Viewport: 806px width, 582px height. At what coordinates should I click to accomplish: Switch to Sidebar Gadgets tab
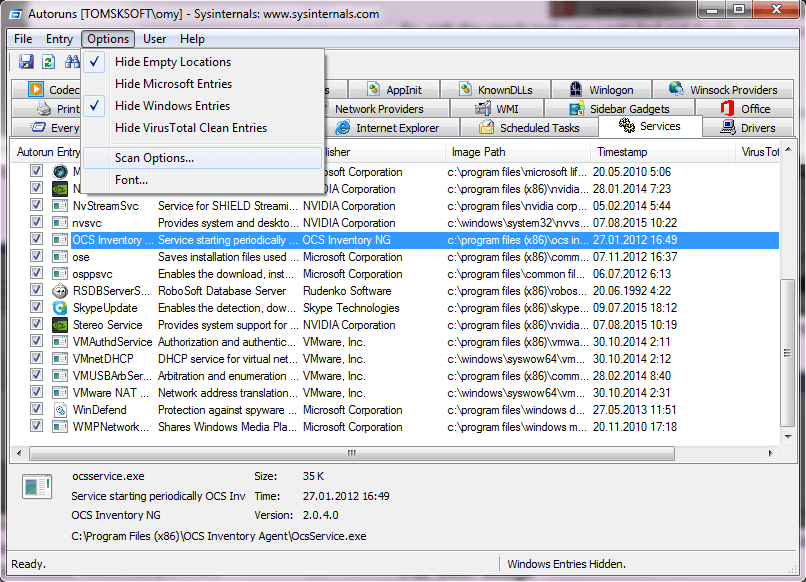point(619,109)
